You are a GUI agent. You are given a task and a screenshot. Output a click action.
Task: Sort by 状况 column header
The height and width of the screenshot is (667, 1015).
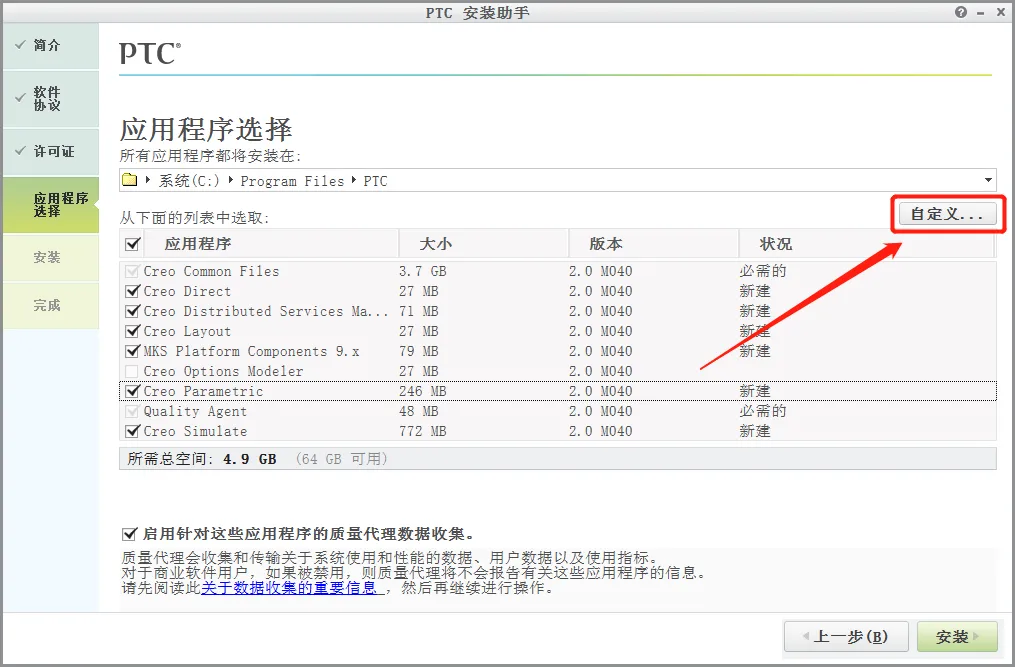[x=866, y=244]
